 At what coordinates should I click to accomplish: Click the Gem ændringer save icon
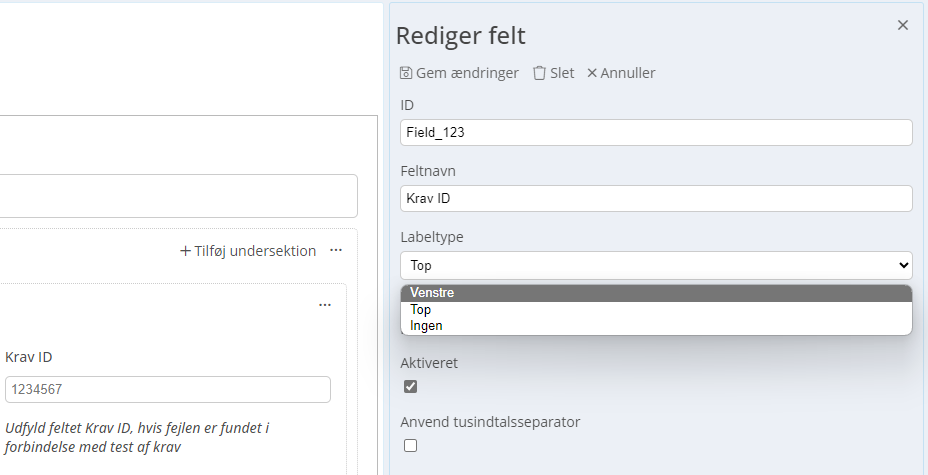coord(405,73)
